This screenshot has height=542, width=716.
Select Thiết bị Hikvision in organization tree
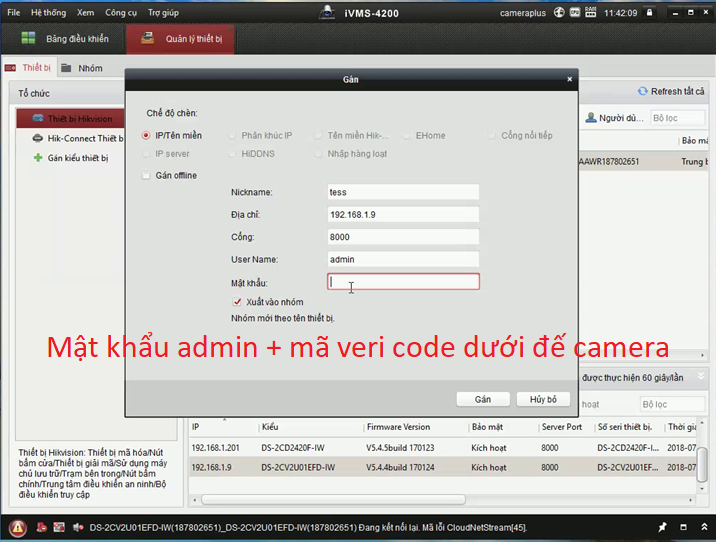pyautogui.click(x=70, y=118)
